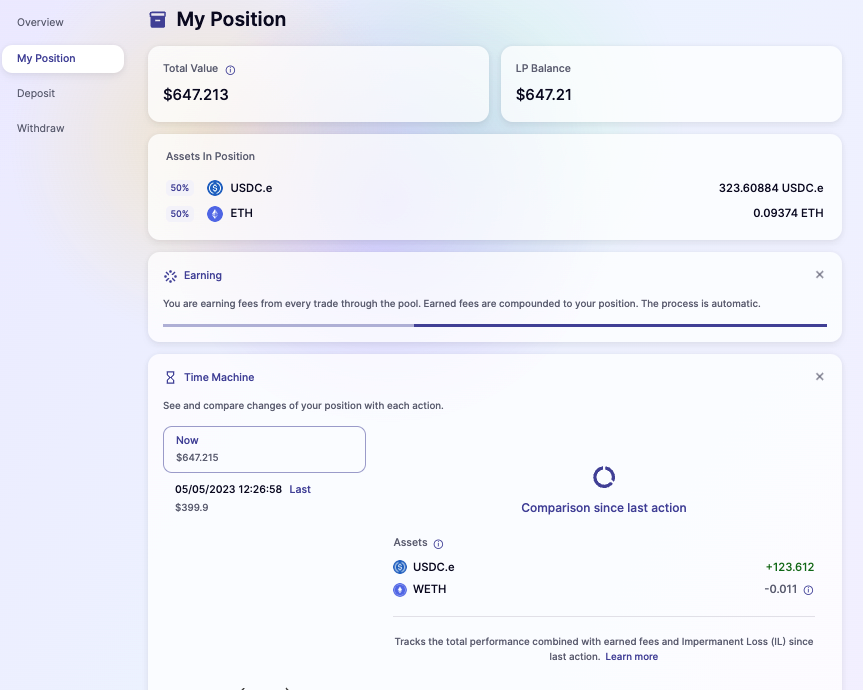Viewport: 863px width, 690px height.
Task: Click the ETH token icon in Assets In Position
Action: [x=215, y=213]
